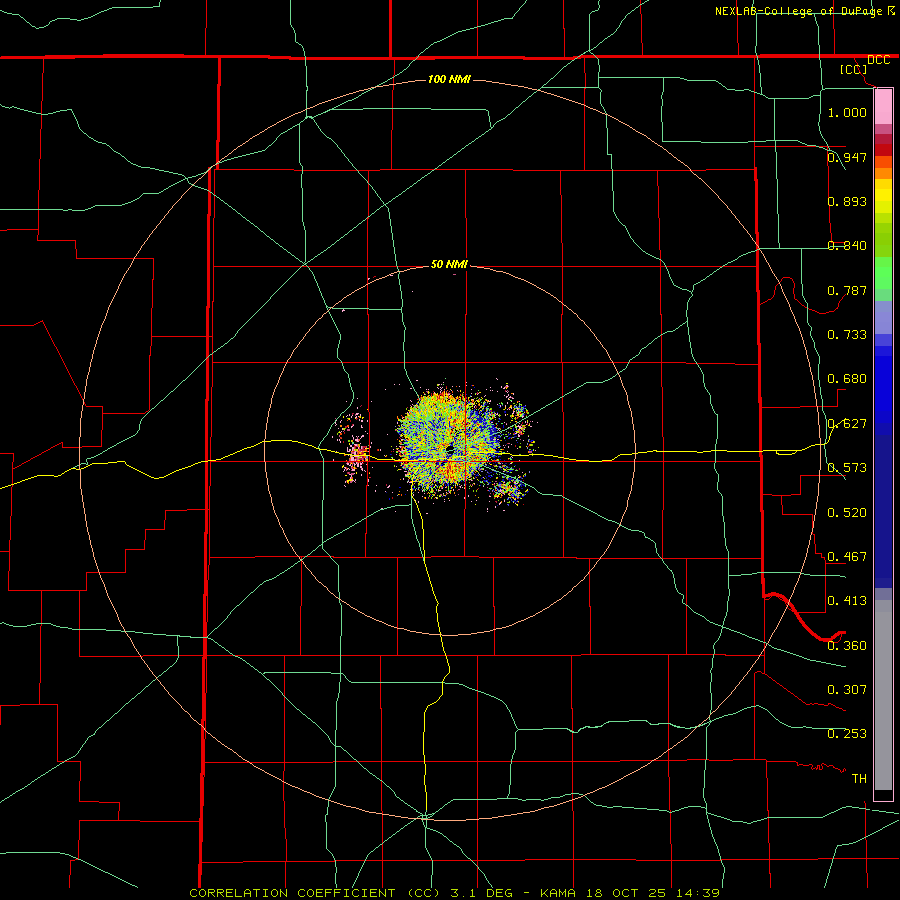
Task: Click the gray segment of the color scale
Action: coord(883,695)
